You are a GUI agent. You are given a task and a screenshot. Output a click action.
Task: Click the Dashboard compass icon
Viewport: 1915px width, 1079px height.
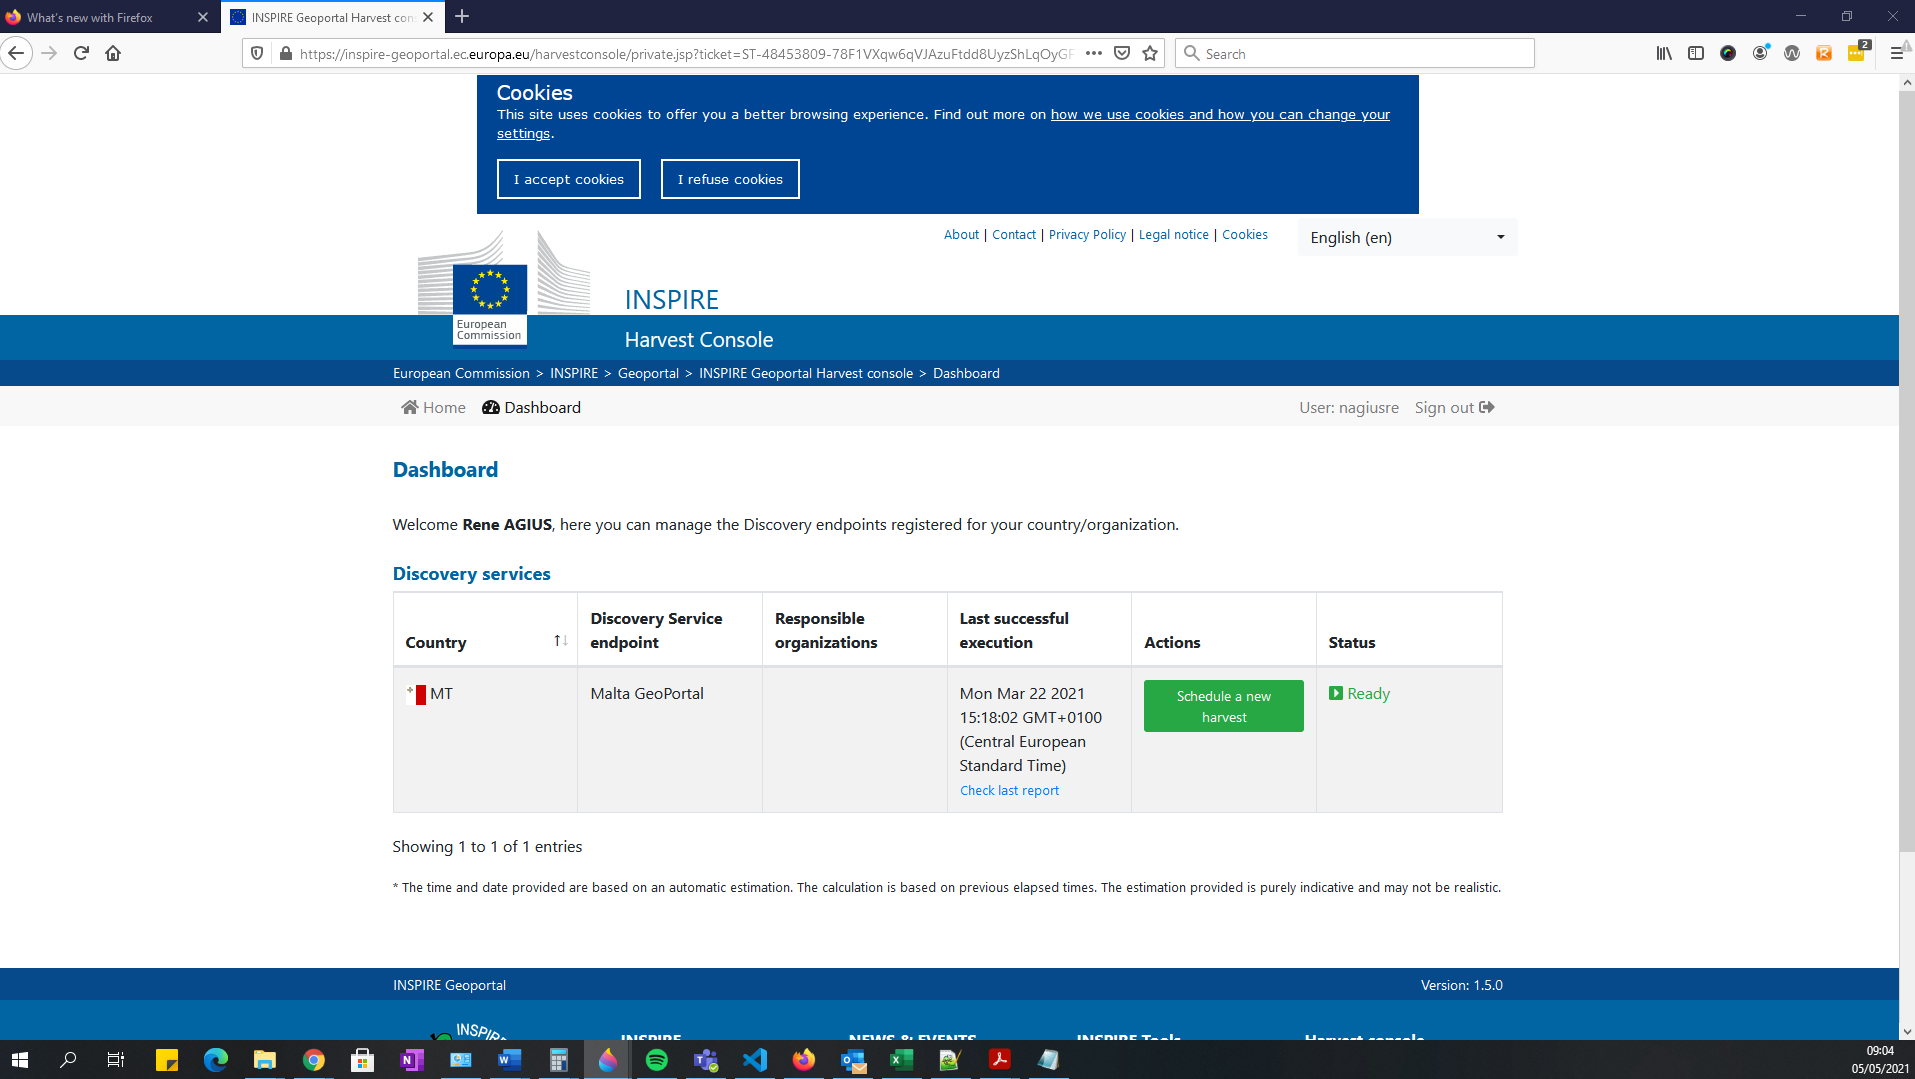[491, 407]
